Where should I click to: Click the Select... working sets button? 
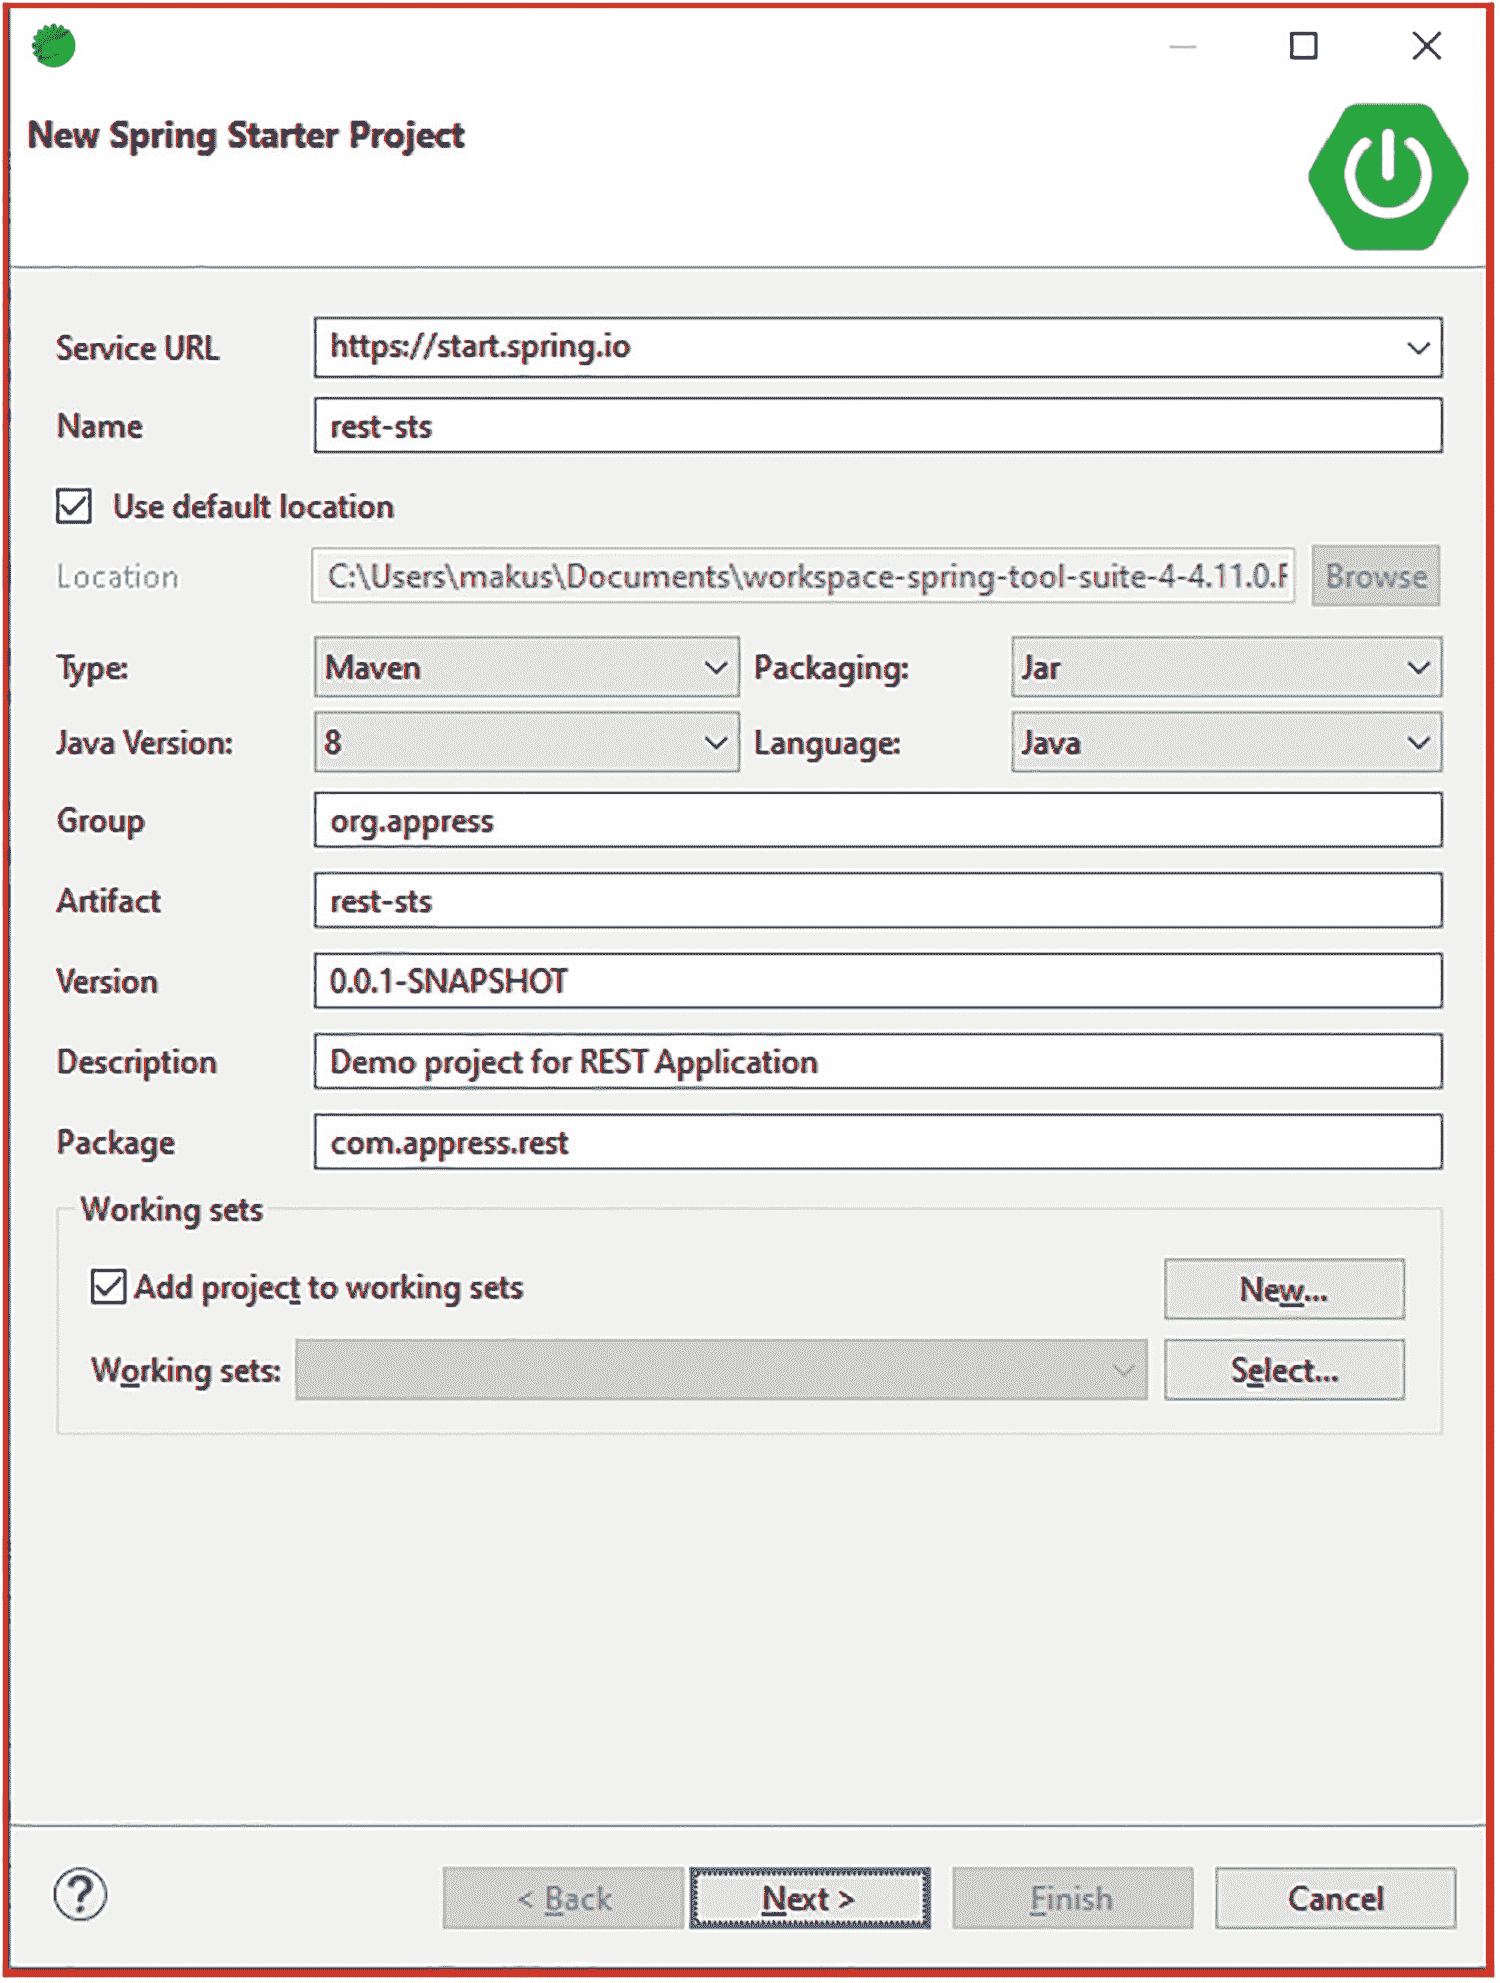click(1284, 1370)
